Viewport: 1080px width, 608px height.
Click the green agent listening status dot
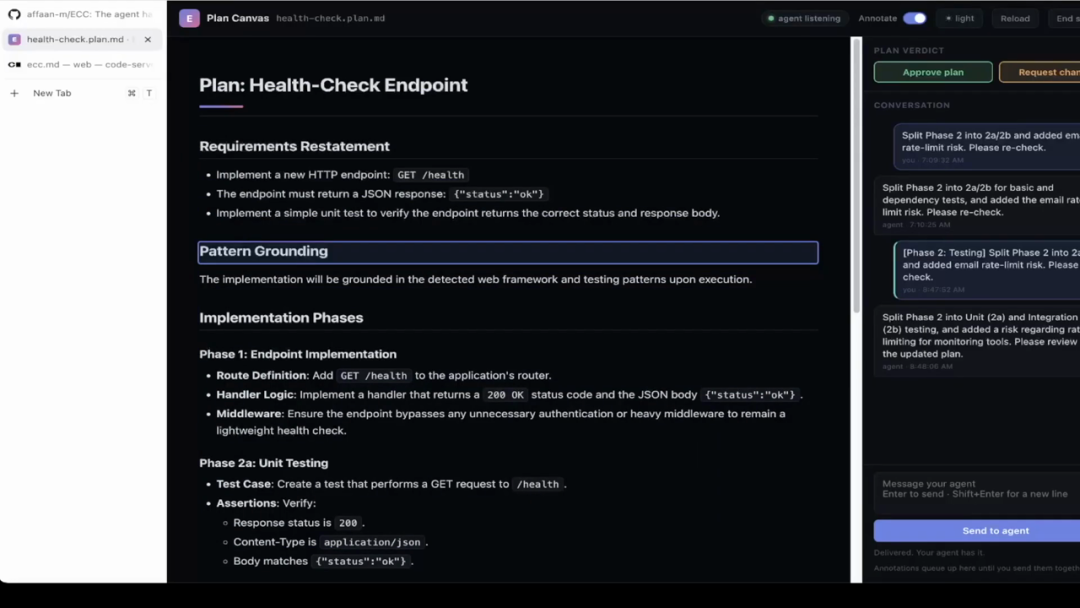[x=771, y=19]
